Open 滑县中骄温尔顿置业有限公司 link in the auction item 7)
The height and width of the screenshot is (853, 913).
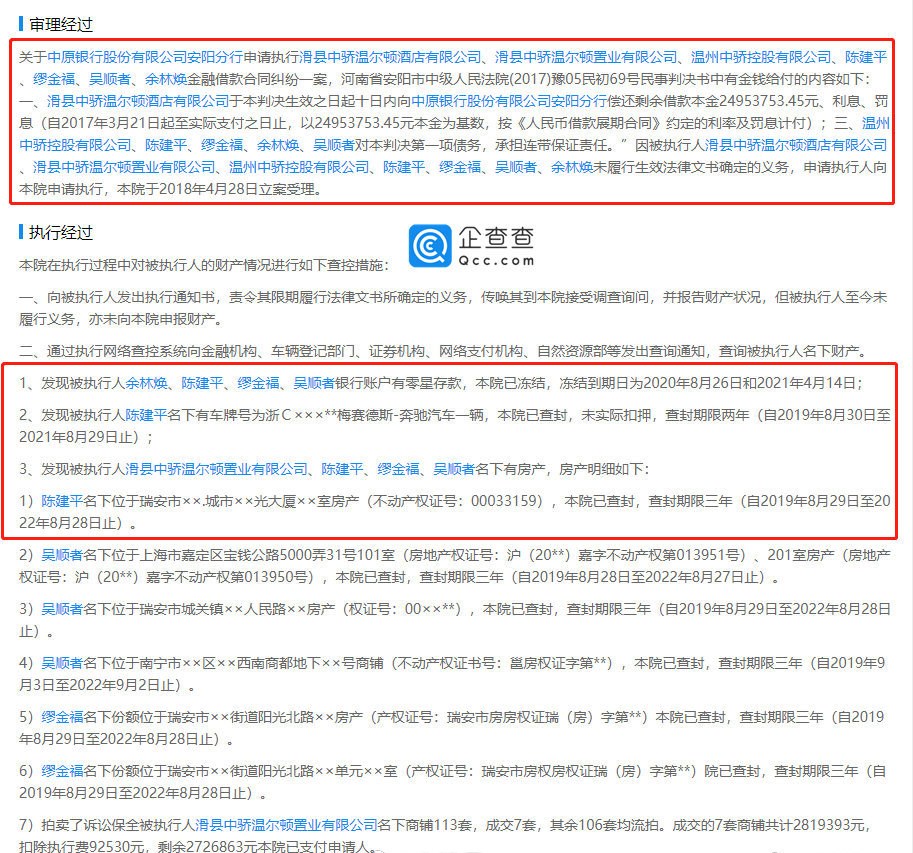(x=286, y=825)
